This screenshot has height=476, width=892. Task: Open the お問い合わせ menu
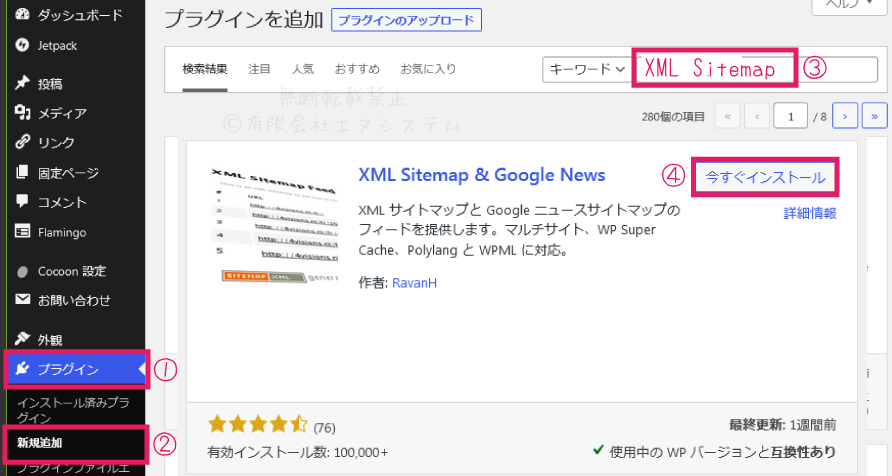pos(75,300)
